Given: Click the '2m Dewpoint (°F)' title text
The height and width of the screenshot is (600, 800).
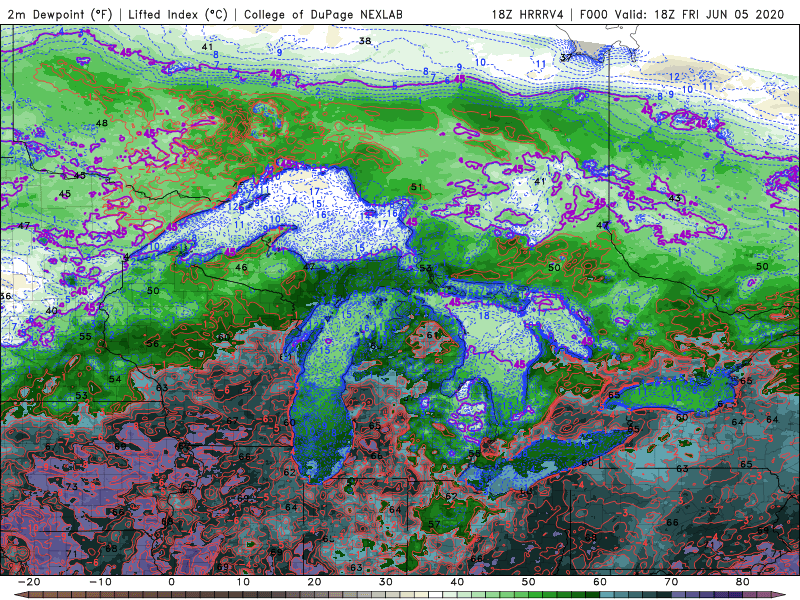Looking at the screenshot, I should 60,14.
